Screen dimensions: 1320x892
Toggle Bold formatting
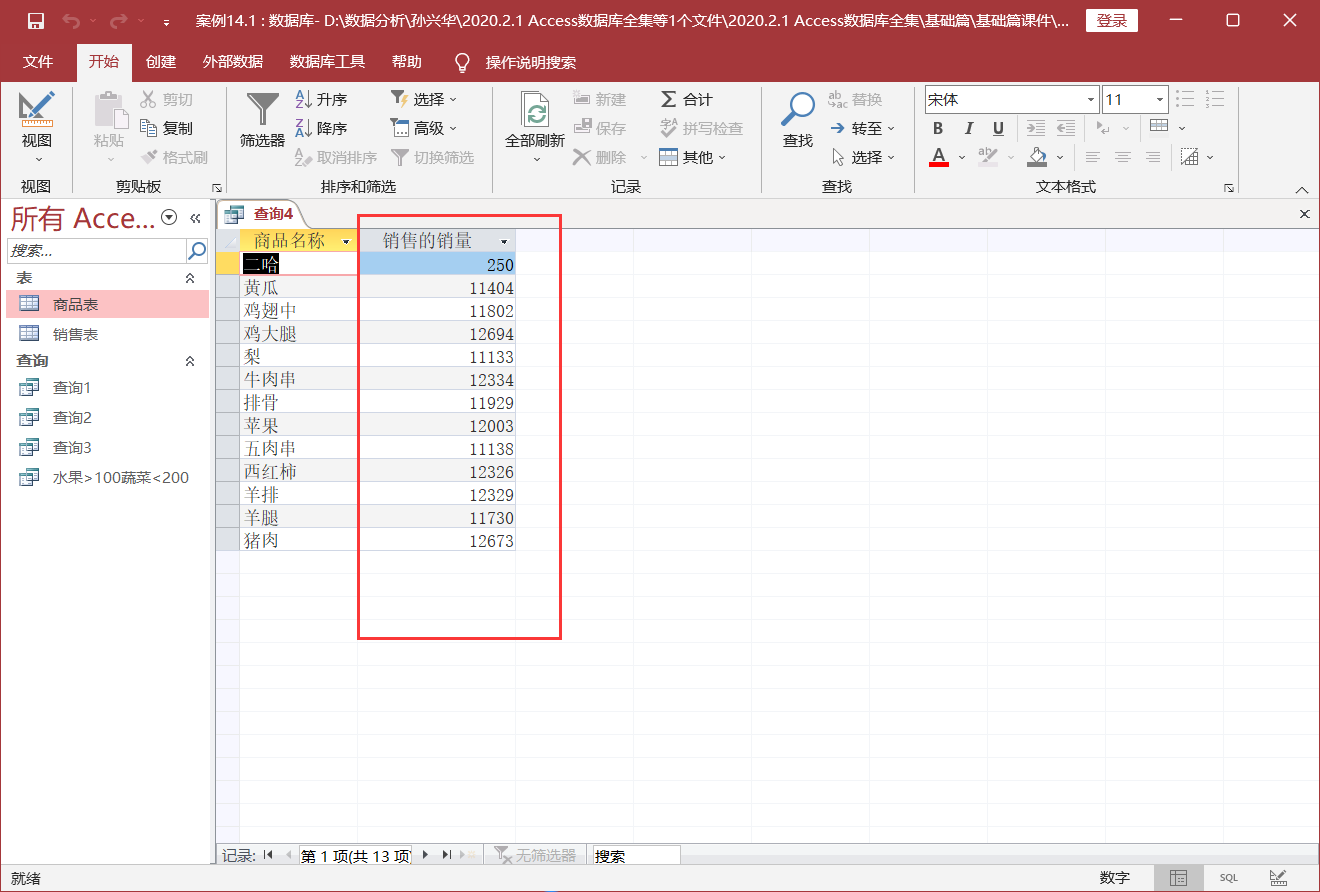pyautogui.click(x=938, y=128)
